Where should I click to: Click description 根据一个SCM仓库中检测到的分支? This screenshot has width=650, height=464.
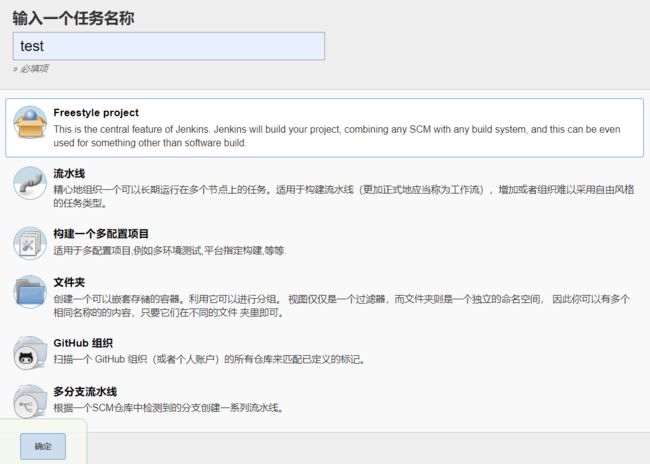[168, 408]
